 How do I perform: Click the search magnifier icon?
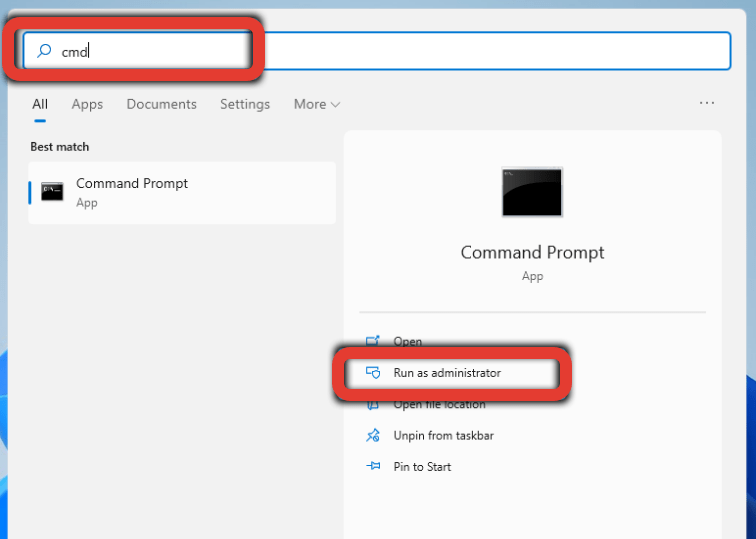(44, 51)
